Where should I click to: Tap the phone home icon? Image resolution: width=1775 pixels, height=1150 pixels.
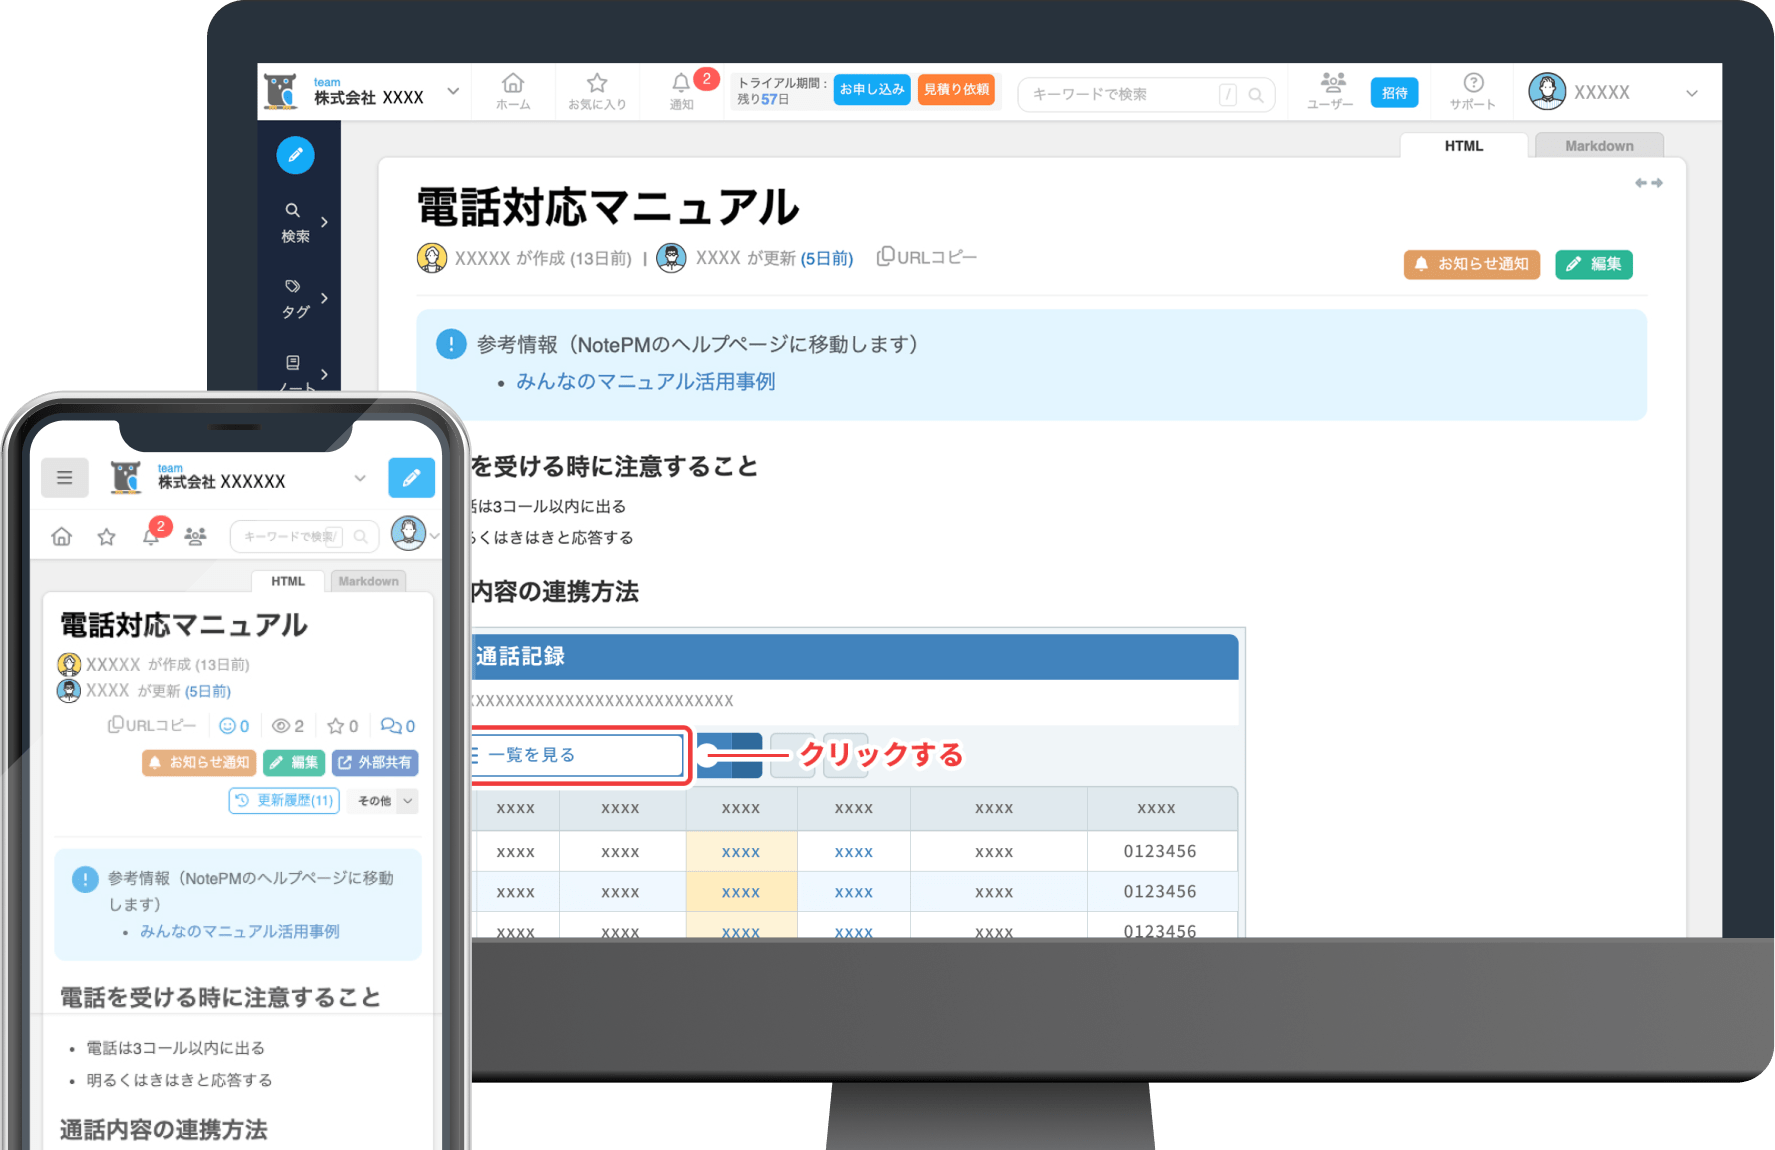click(62, 537)
